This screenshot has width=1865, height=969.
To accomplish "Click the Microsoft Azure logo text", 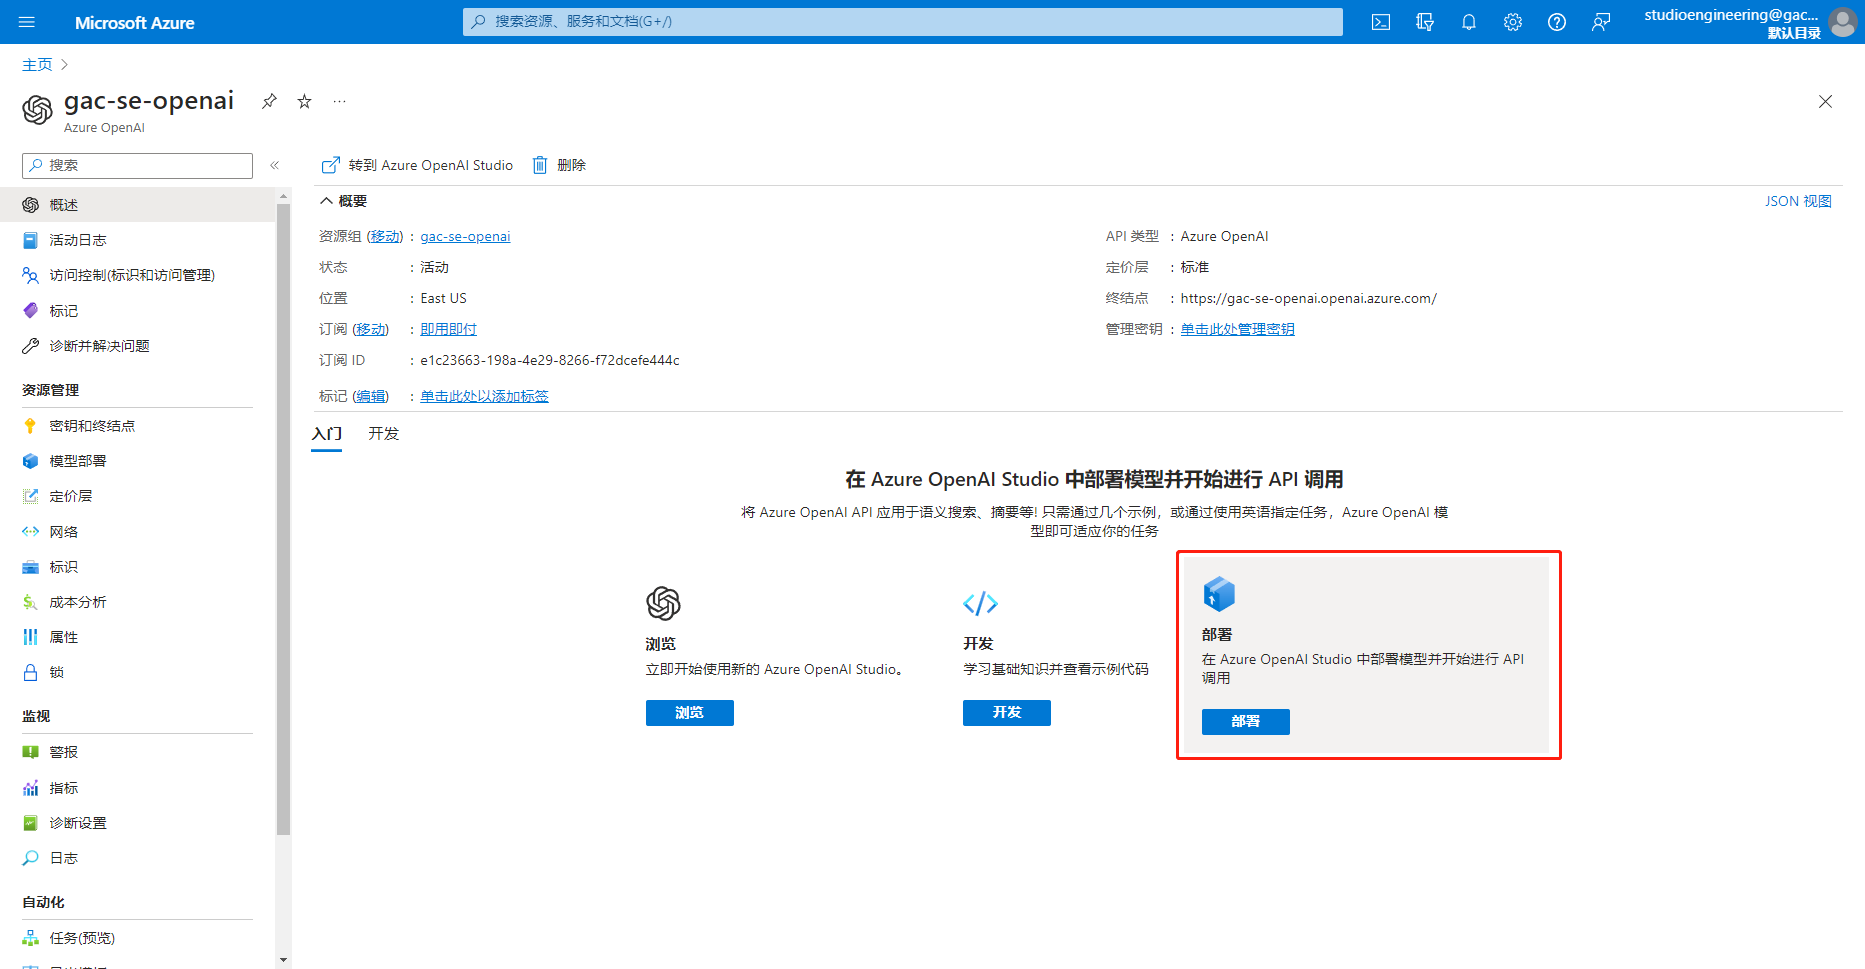I will click(x=135, y=23).
